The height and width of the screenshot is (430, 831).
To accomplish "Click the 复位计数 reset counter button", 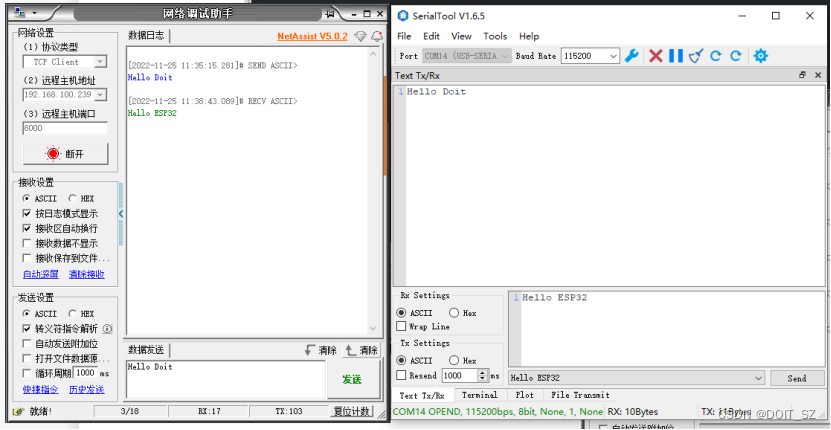I will (352, 411).
